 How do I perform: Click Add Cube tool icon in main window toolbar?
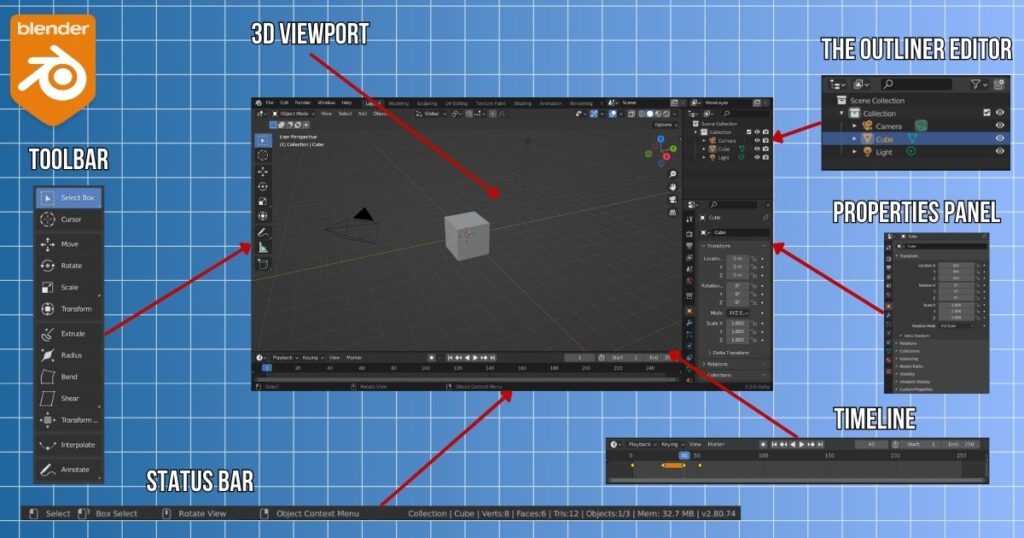pos(263,264)
